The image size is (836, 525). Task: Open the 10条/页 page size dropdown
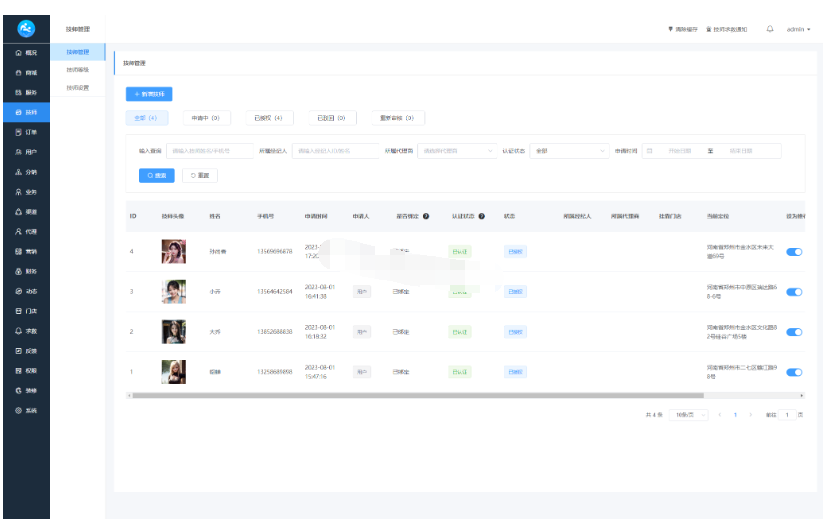pos(689,414)
